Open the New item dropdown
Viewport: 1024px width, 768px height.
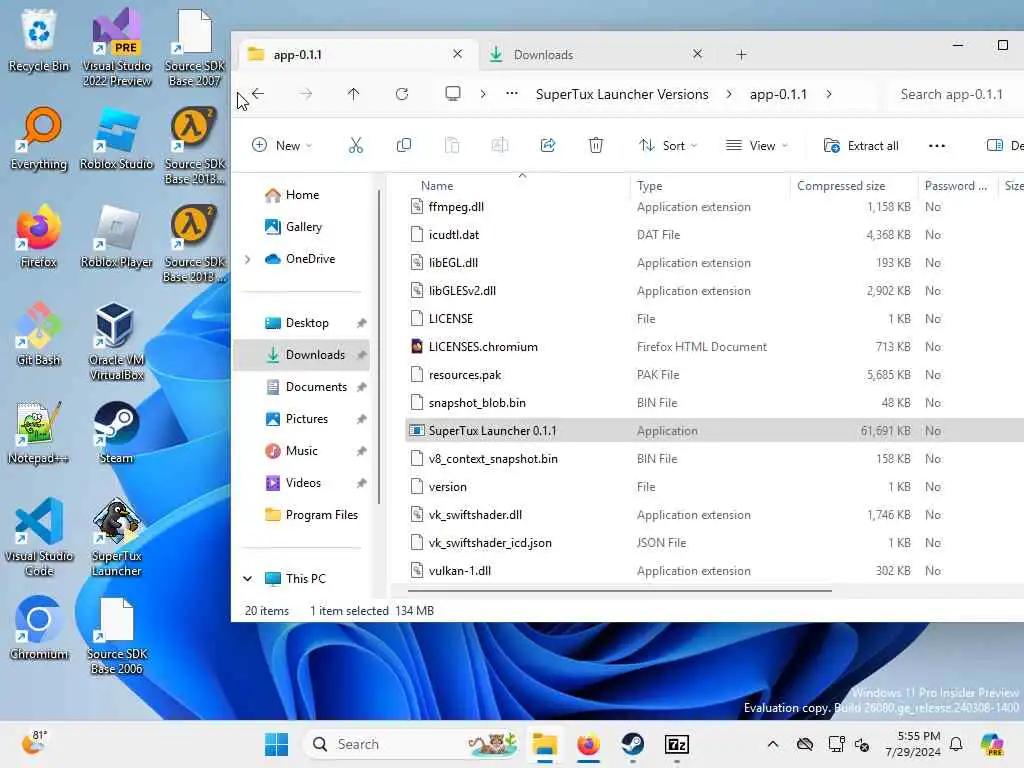point(282,146)
